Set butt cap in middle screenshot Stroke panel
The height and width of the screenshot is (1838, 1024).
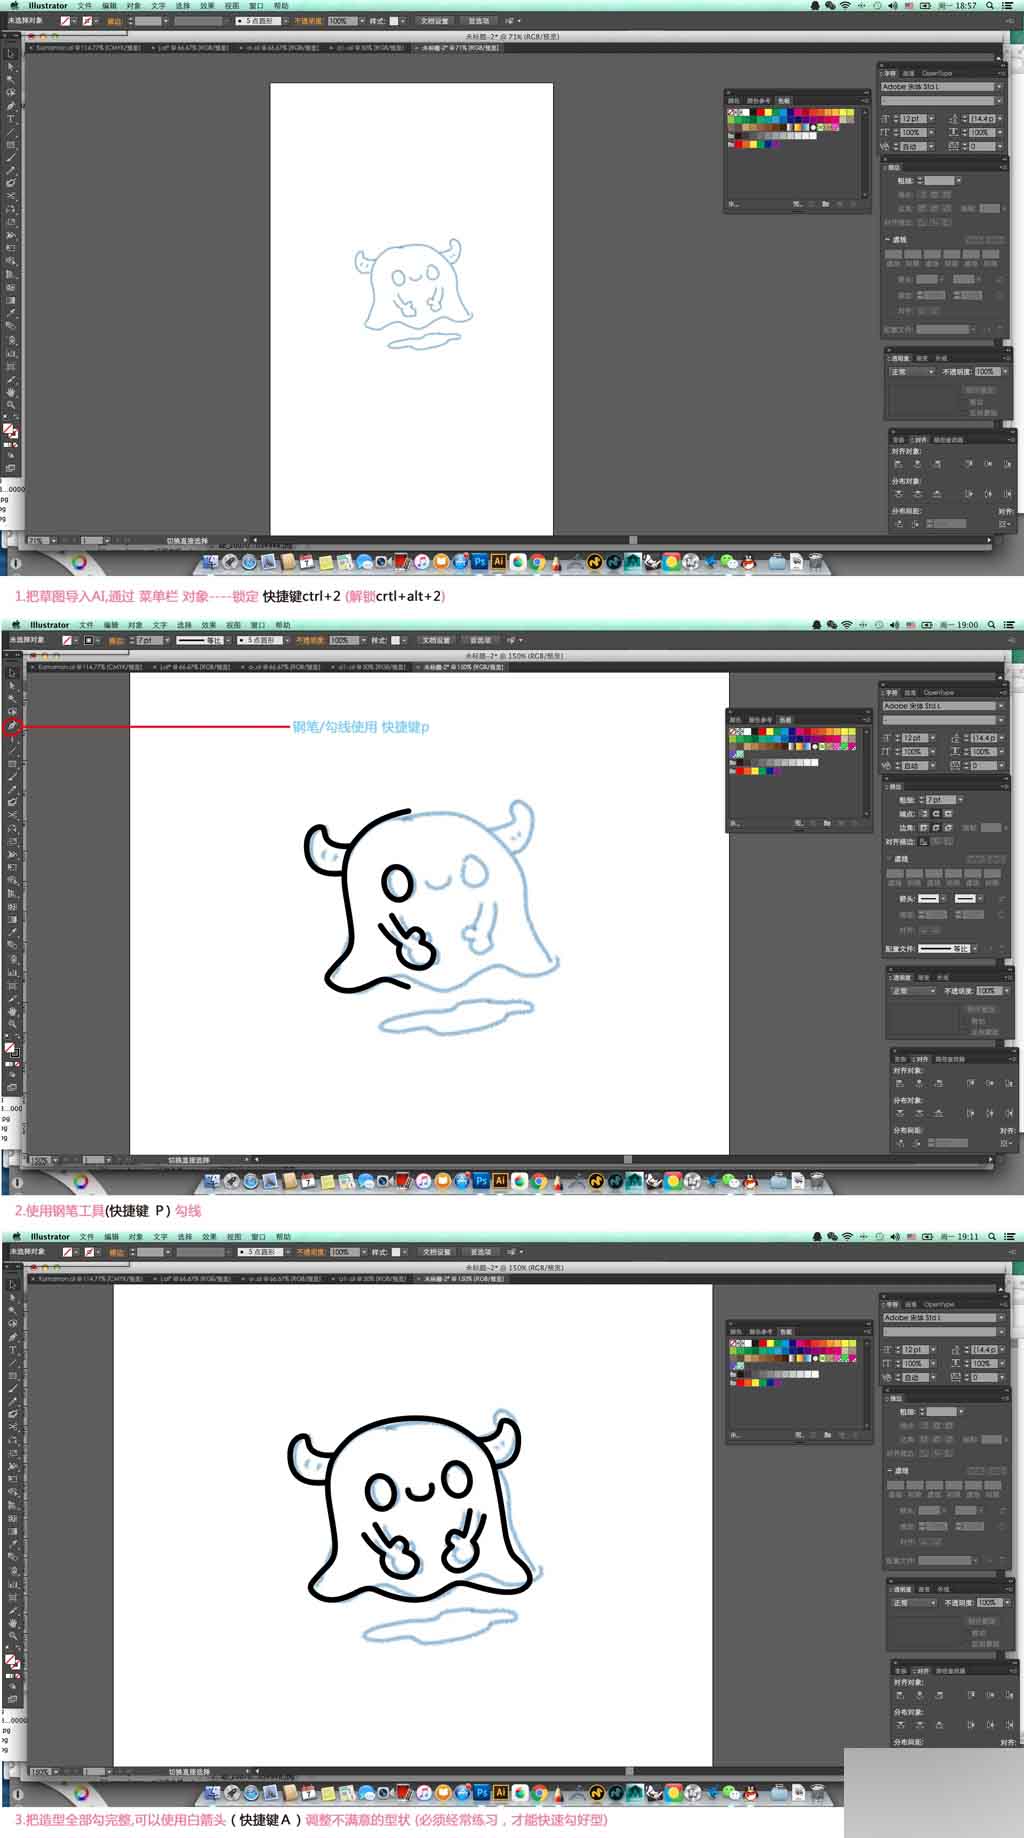click(923, 814)
